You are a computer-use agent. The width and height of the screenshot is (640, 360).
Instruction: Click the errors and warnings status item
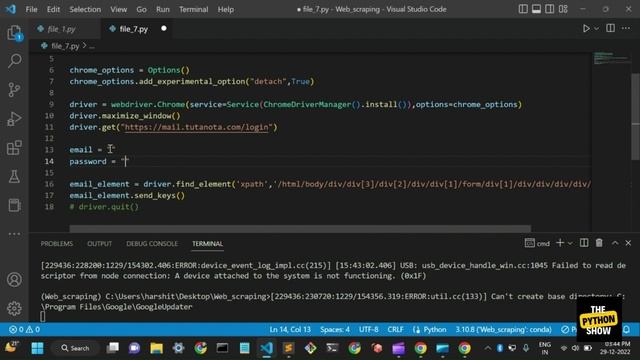point(24,329)
